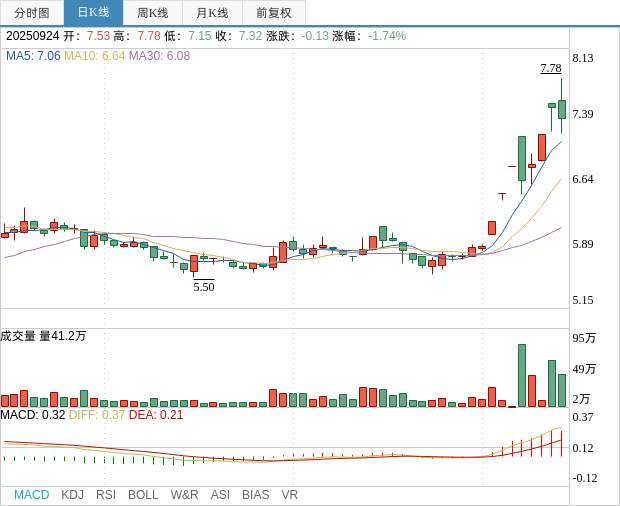The height and width of the screenshot is (506, 620).
Task: Click the 7.78 high price label
Action: pos(551,68)
